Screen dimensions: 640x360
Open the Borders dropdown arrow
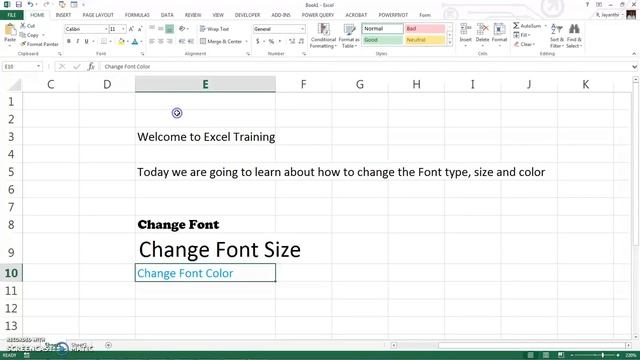pos(111,42)
